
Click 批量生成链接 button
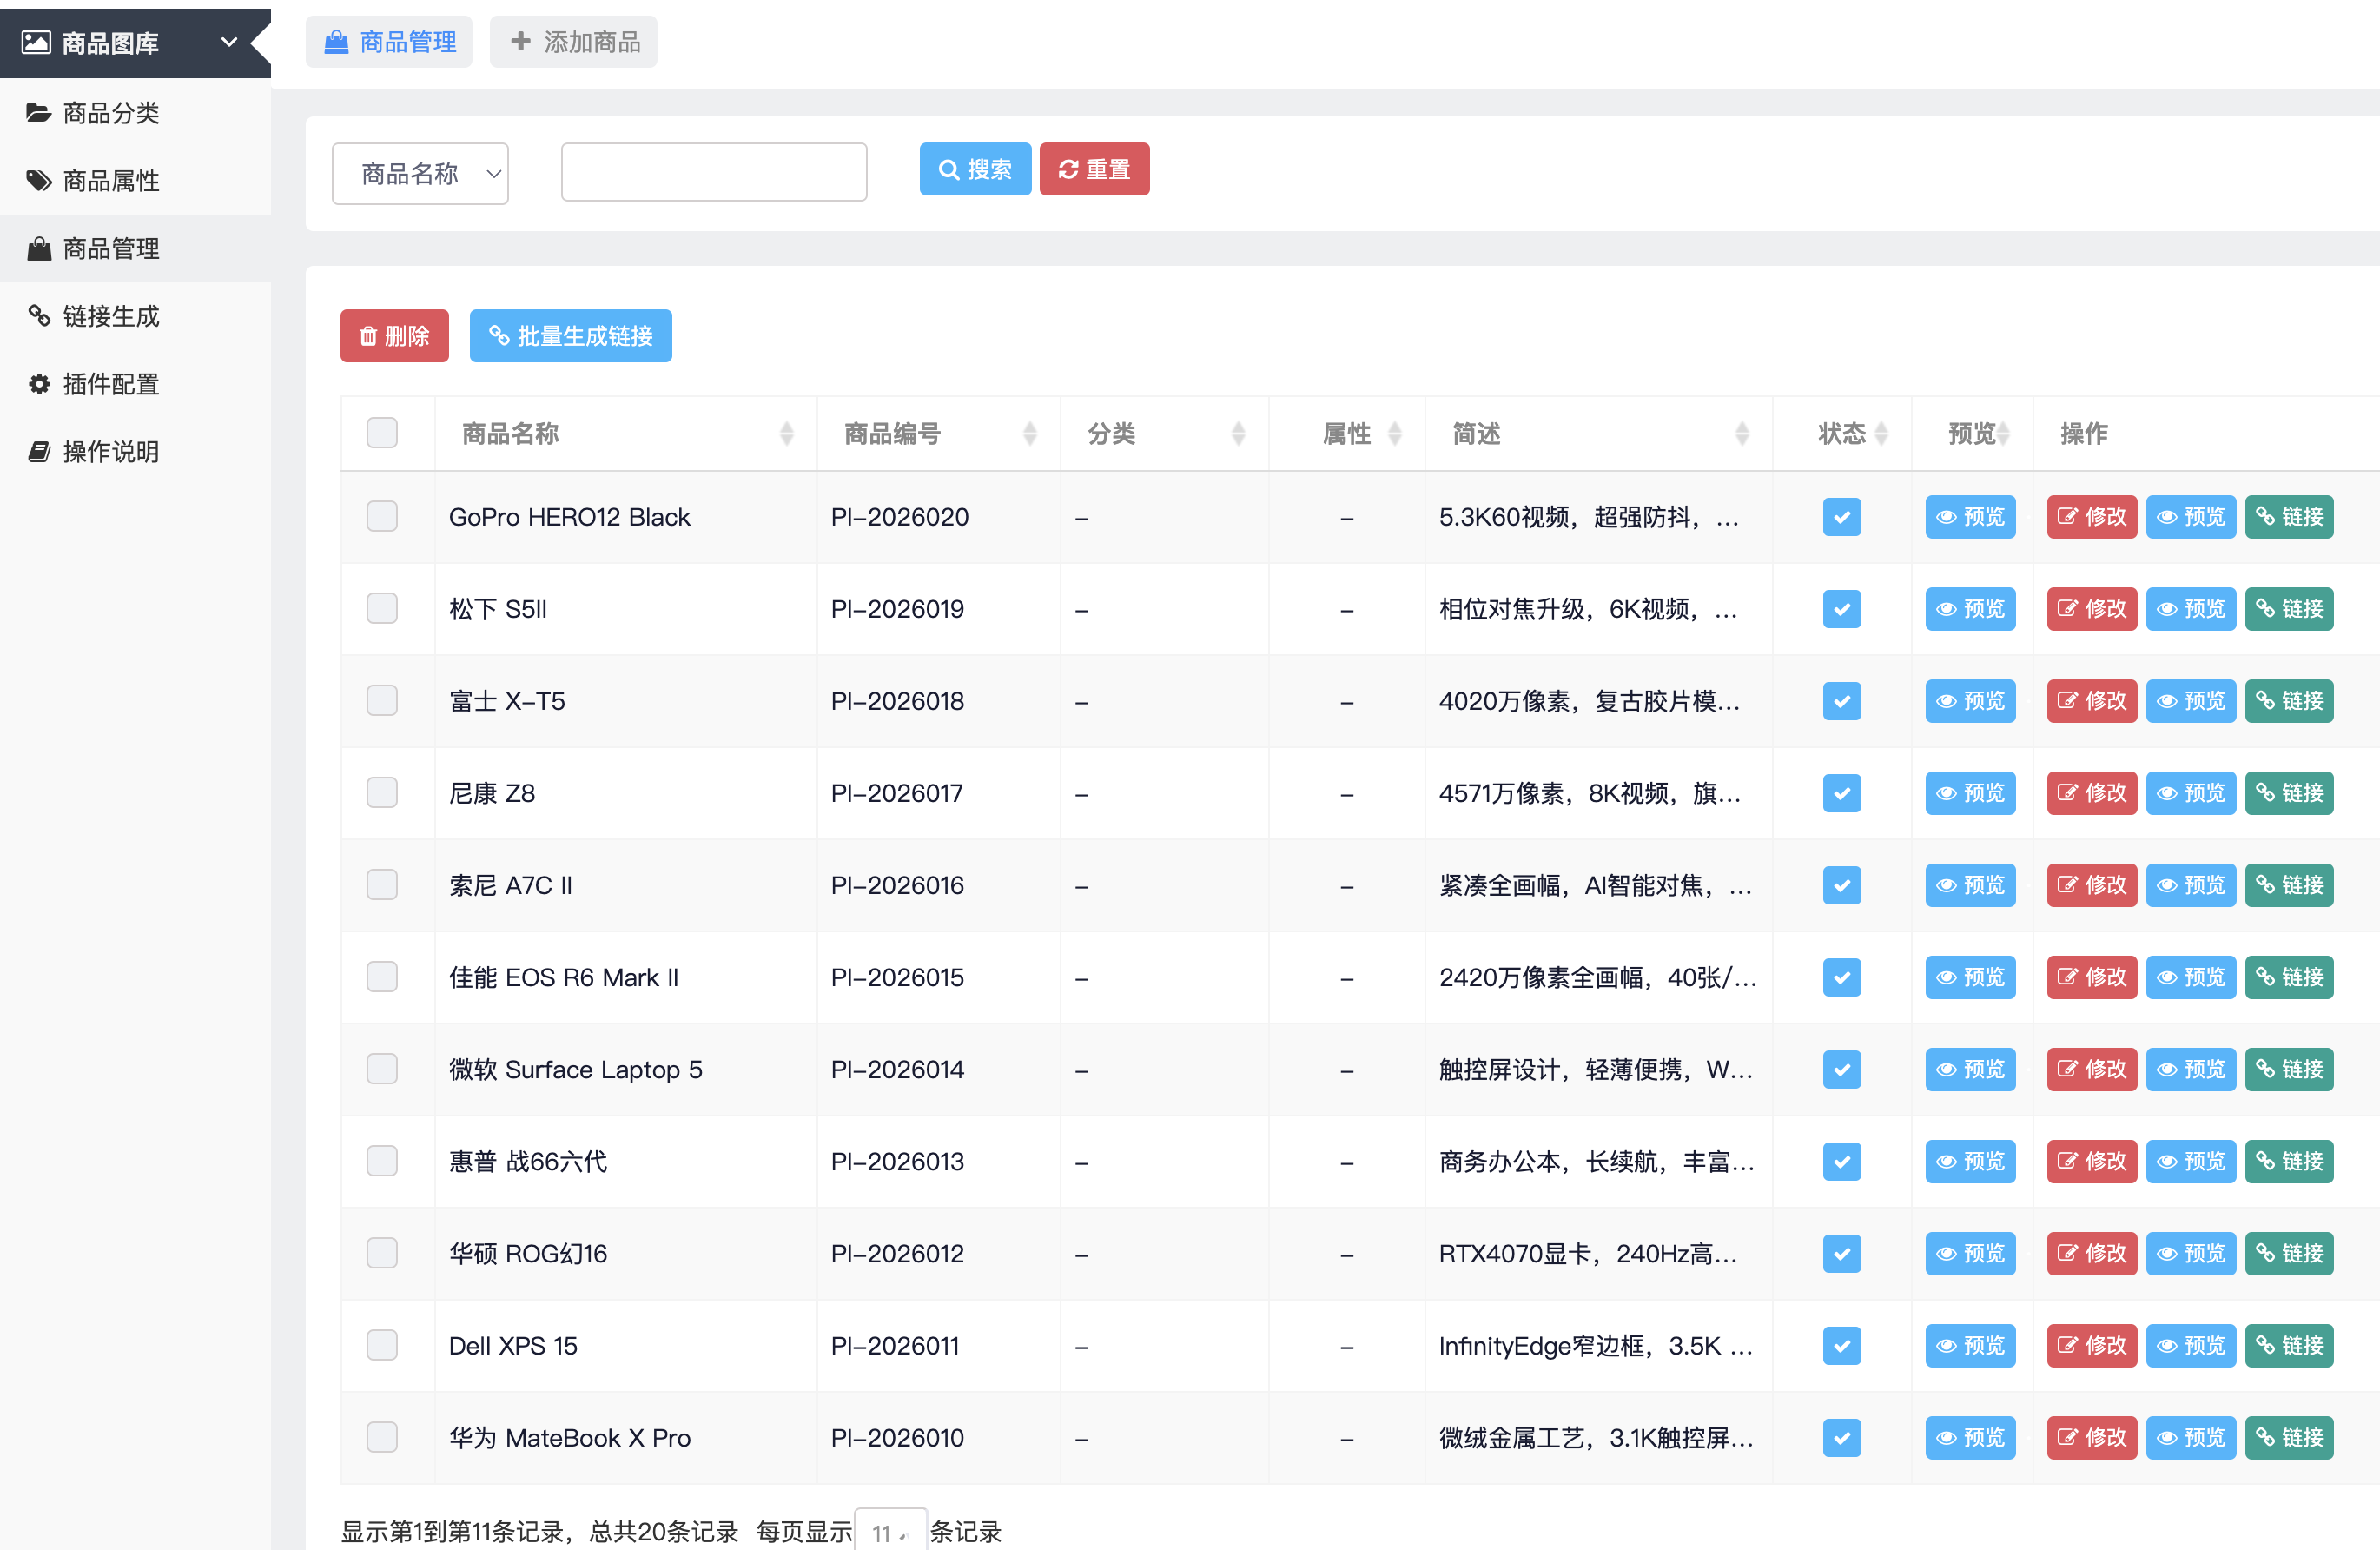571,336
